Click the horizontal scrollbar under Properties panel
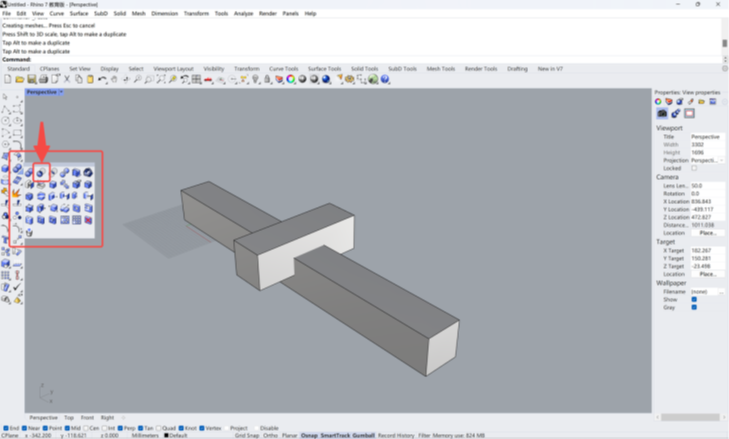The width and height of the screenshot is (729, 439). [689, 418]
